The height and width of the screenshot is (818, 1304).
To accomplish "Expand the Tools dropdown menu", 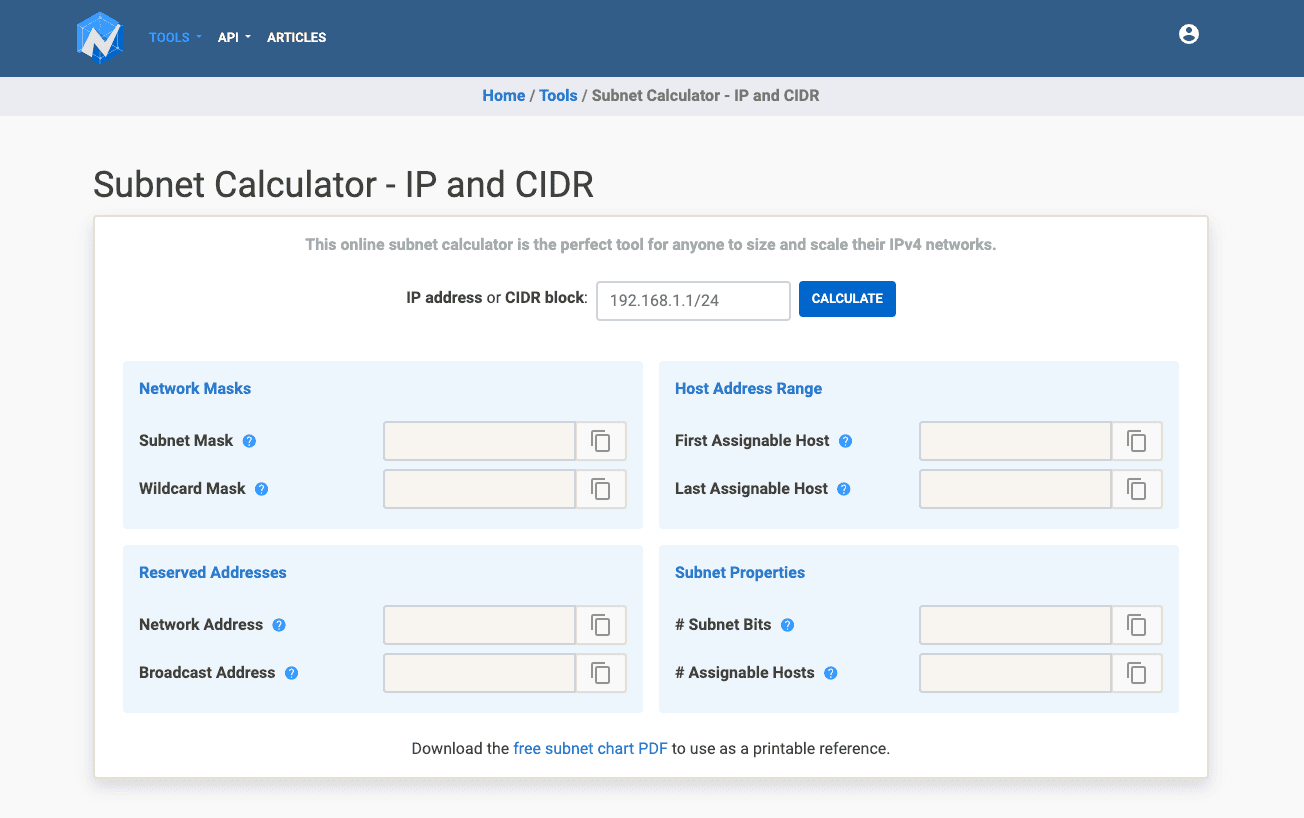I will coord(175,38).
